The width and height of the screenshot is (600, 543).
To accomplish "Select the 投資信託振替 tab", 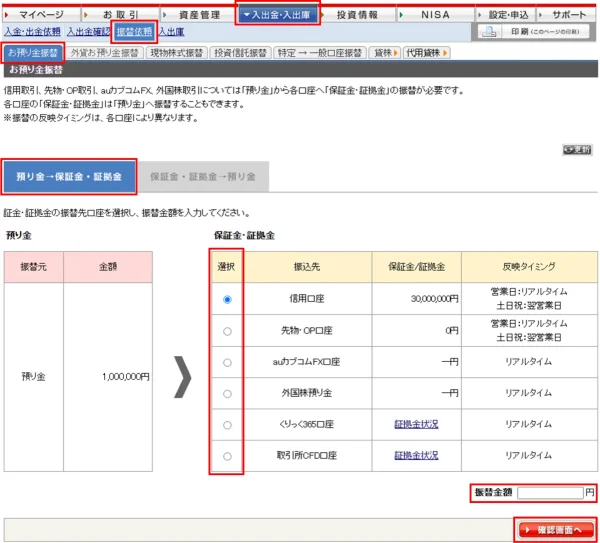I will [240, 53].
